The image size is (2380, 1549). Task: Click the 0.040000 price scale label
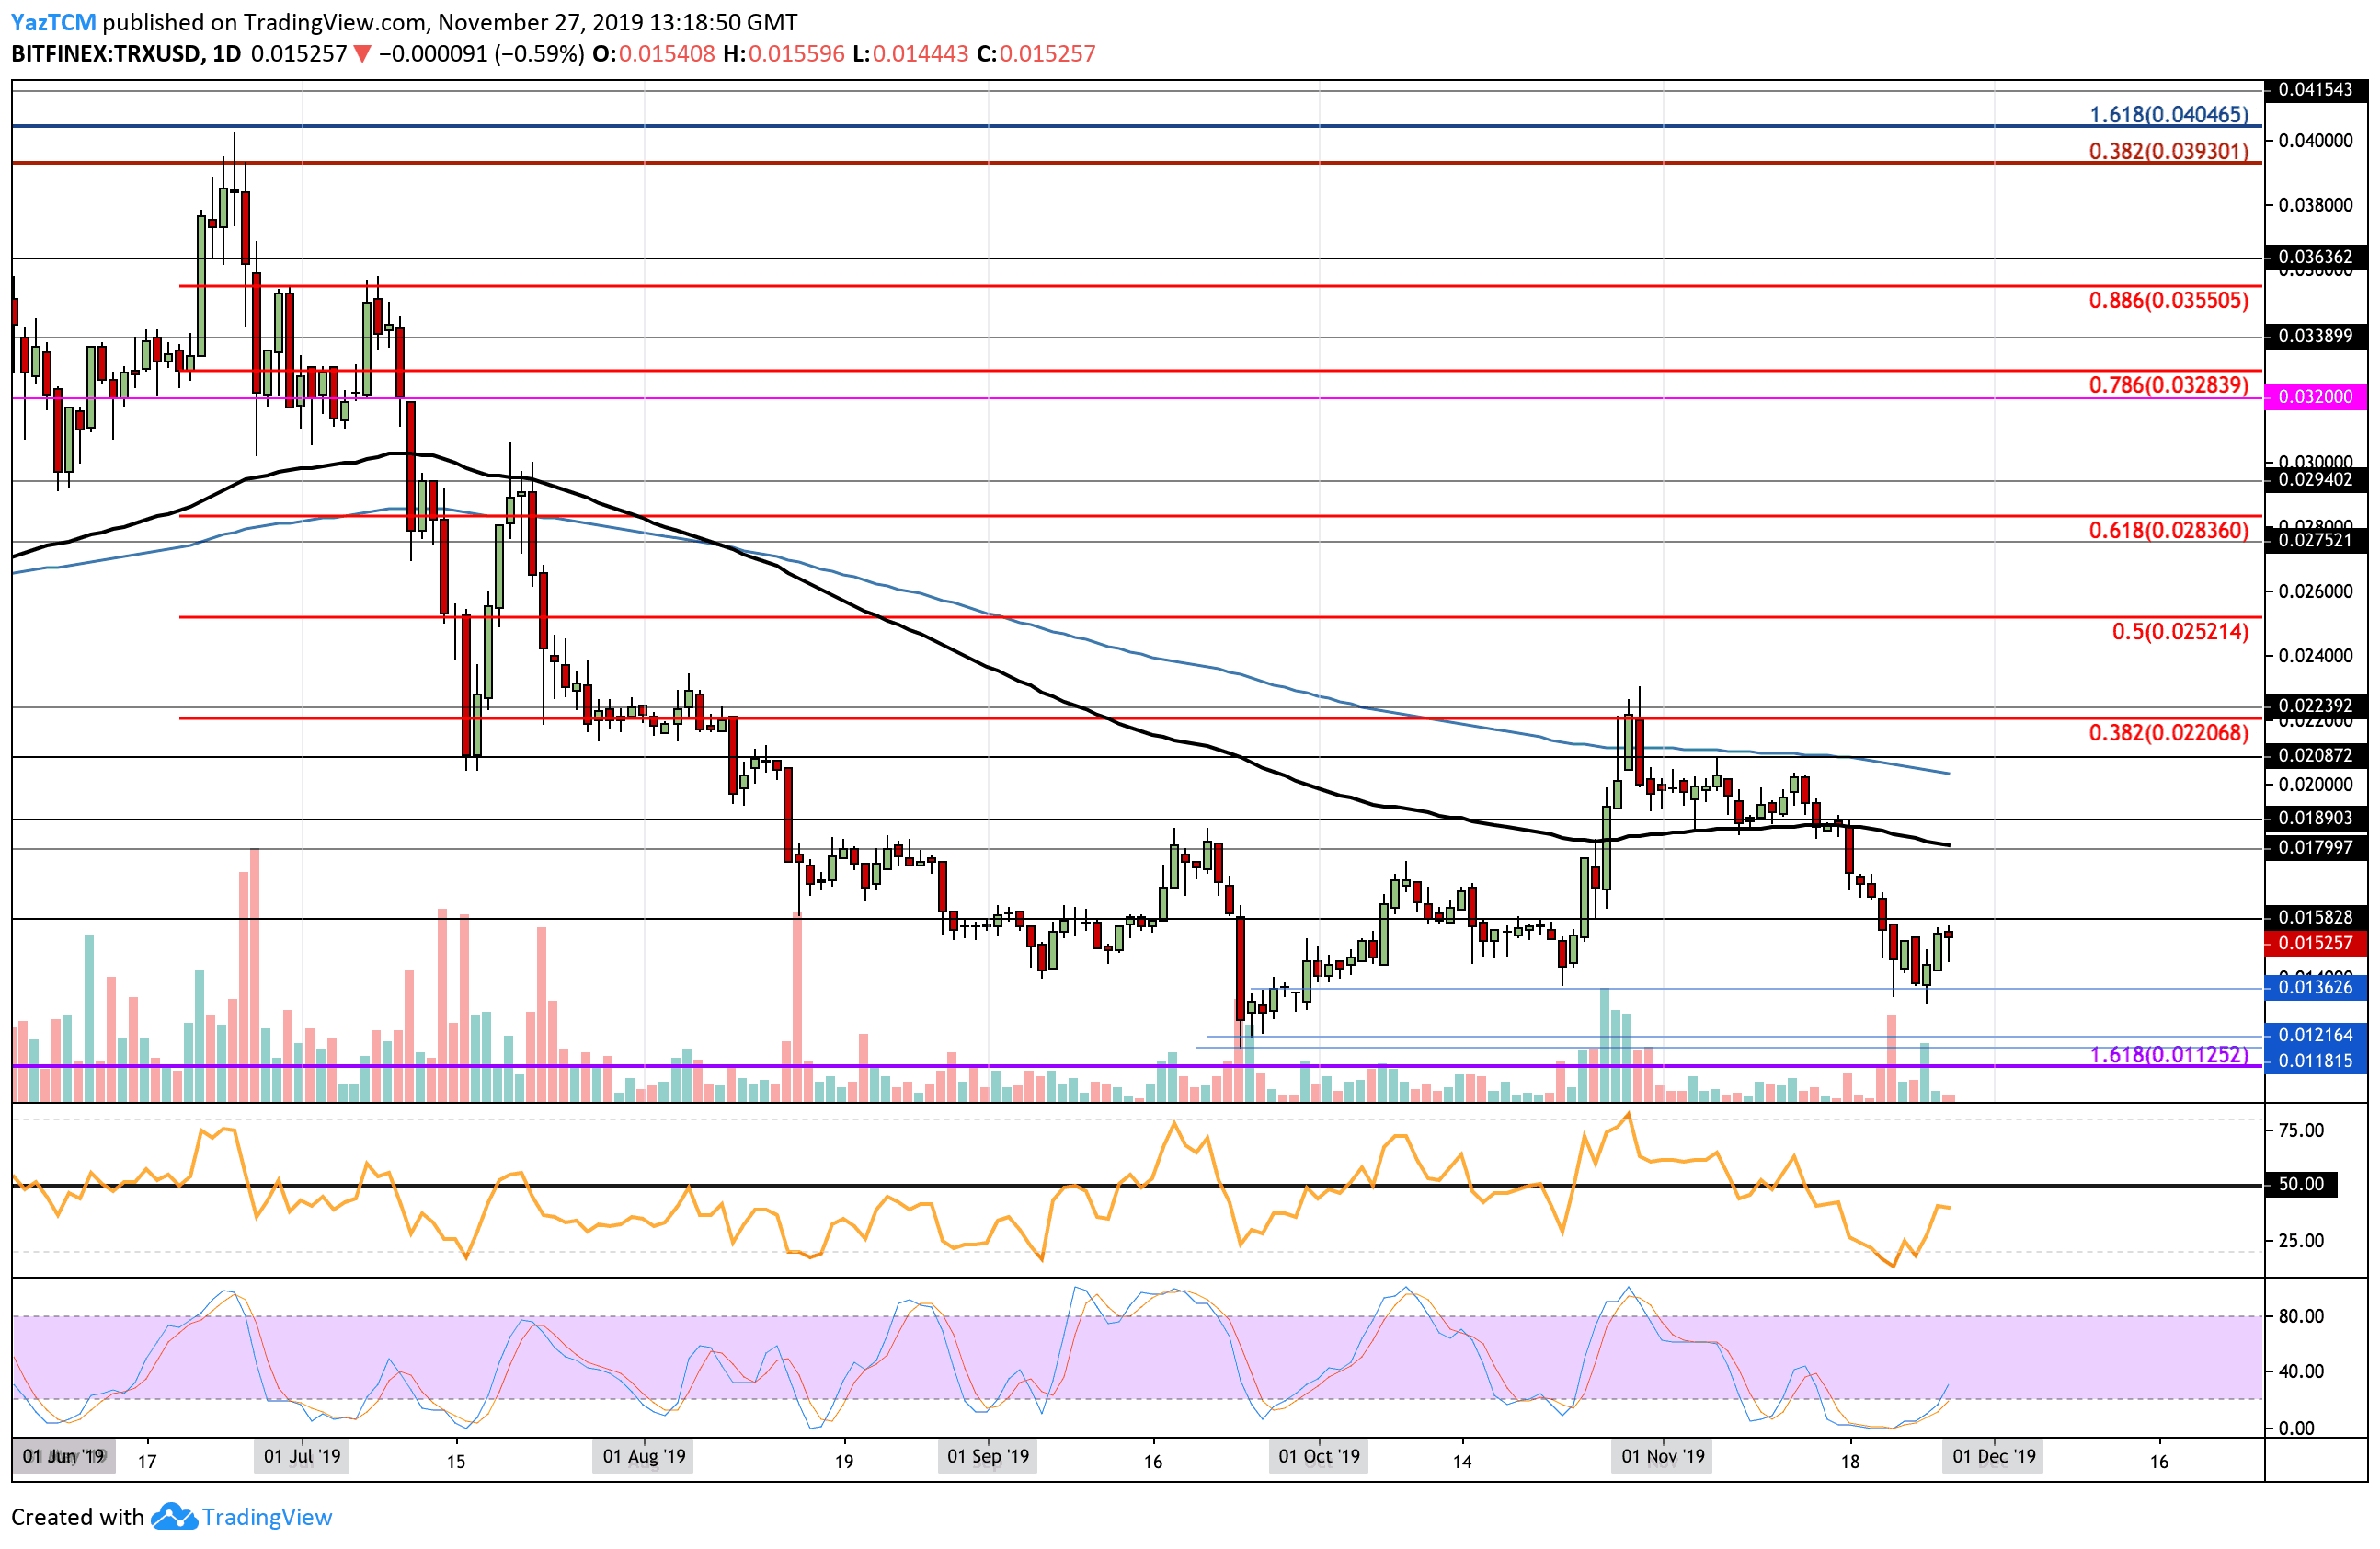pos(2316,141)
